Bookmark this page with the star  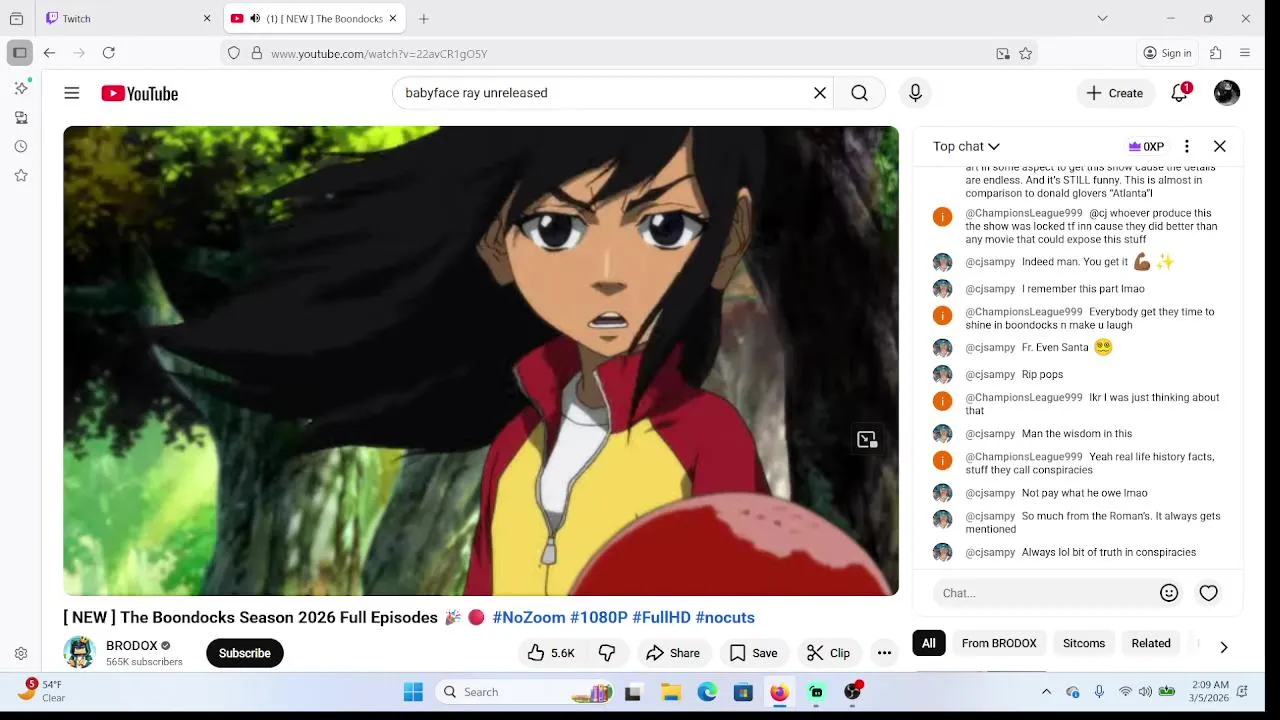pyautogui.click(x=1025, y=53)
